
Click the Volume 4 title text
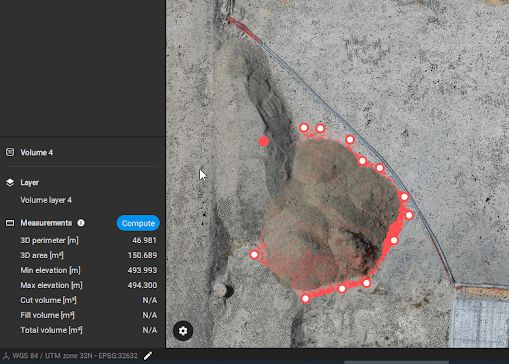[x=37, y=153]
